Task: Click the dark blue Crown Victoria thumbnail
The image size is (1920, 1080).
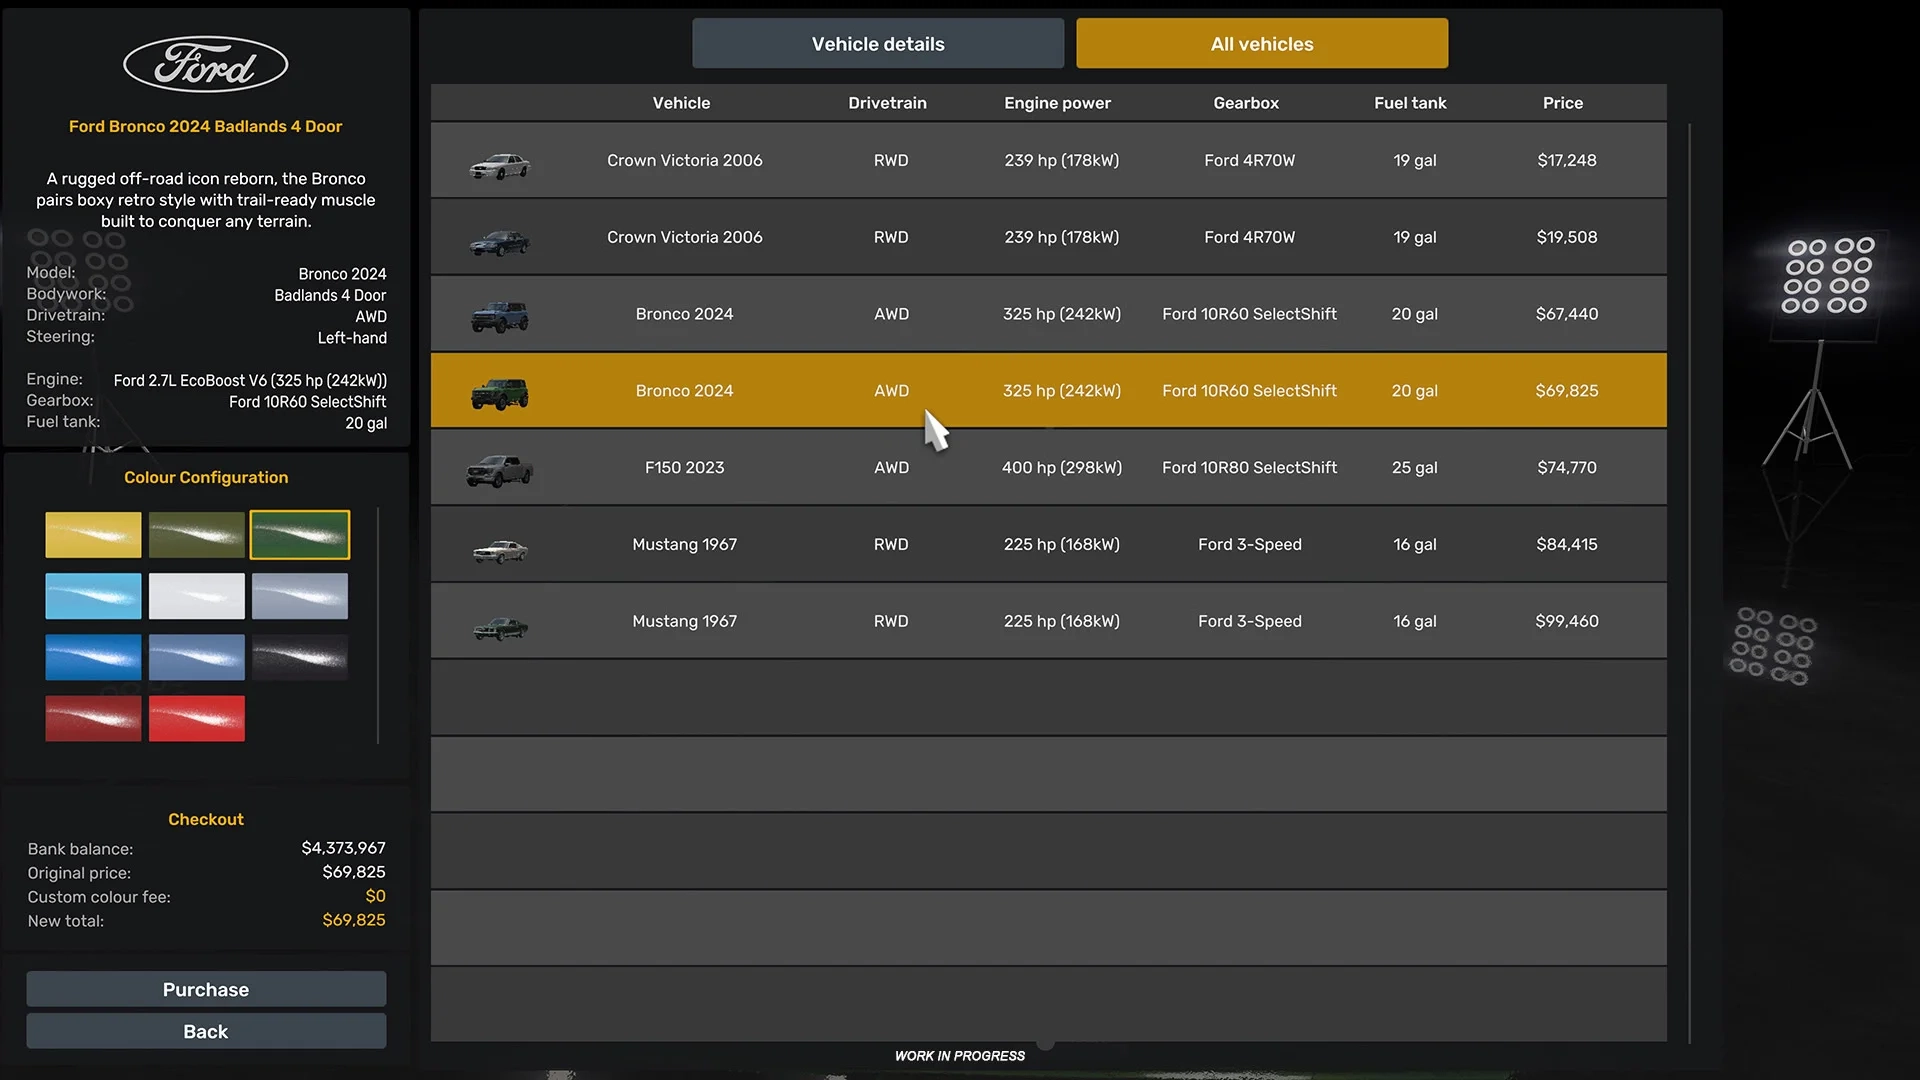Action: (x=500, y=242)
